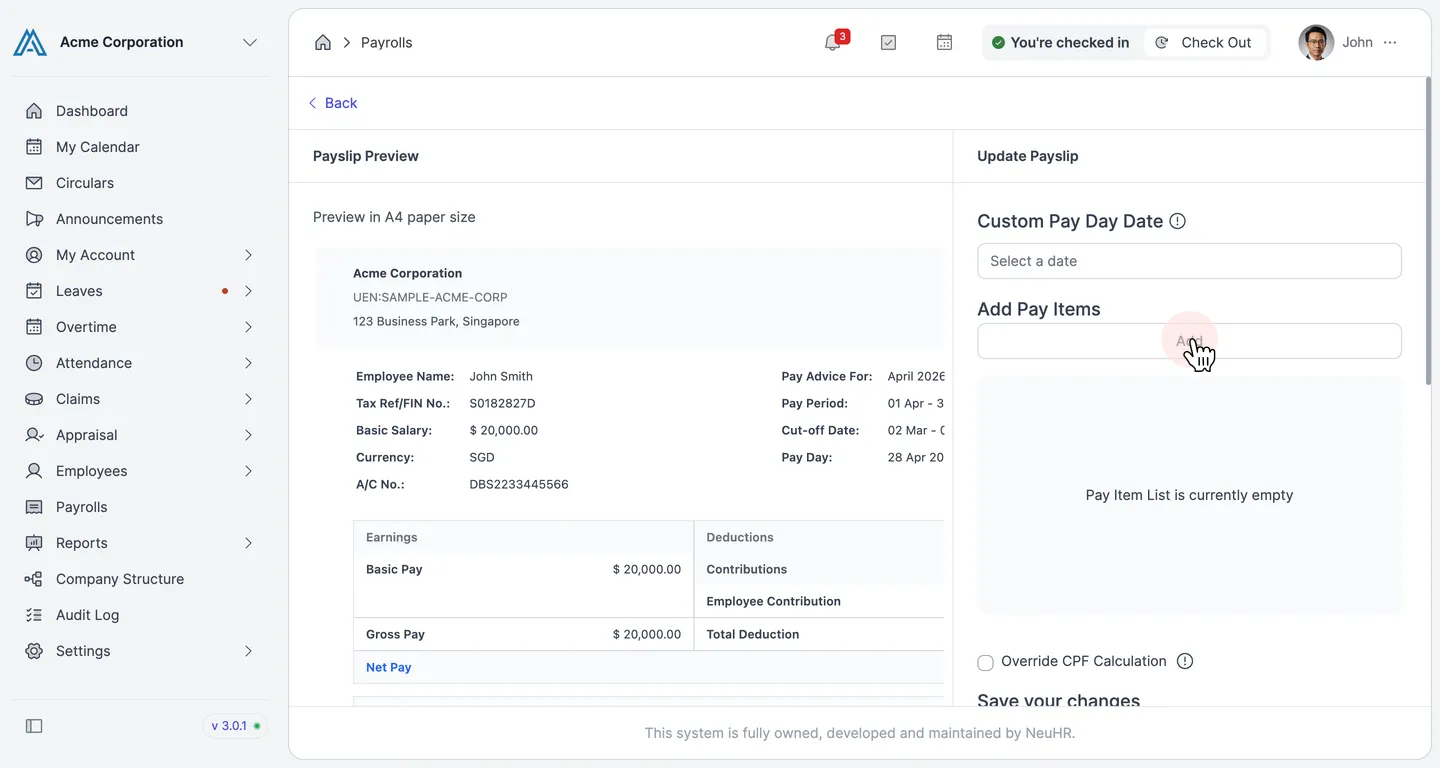Click the My Account user icon

(34, 255)
